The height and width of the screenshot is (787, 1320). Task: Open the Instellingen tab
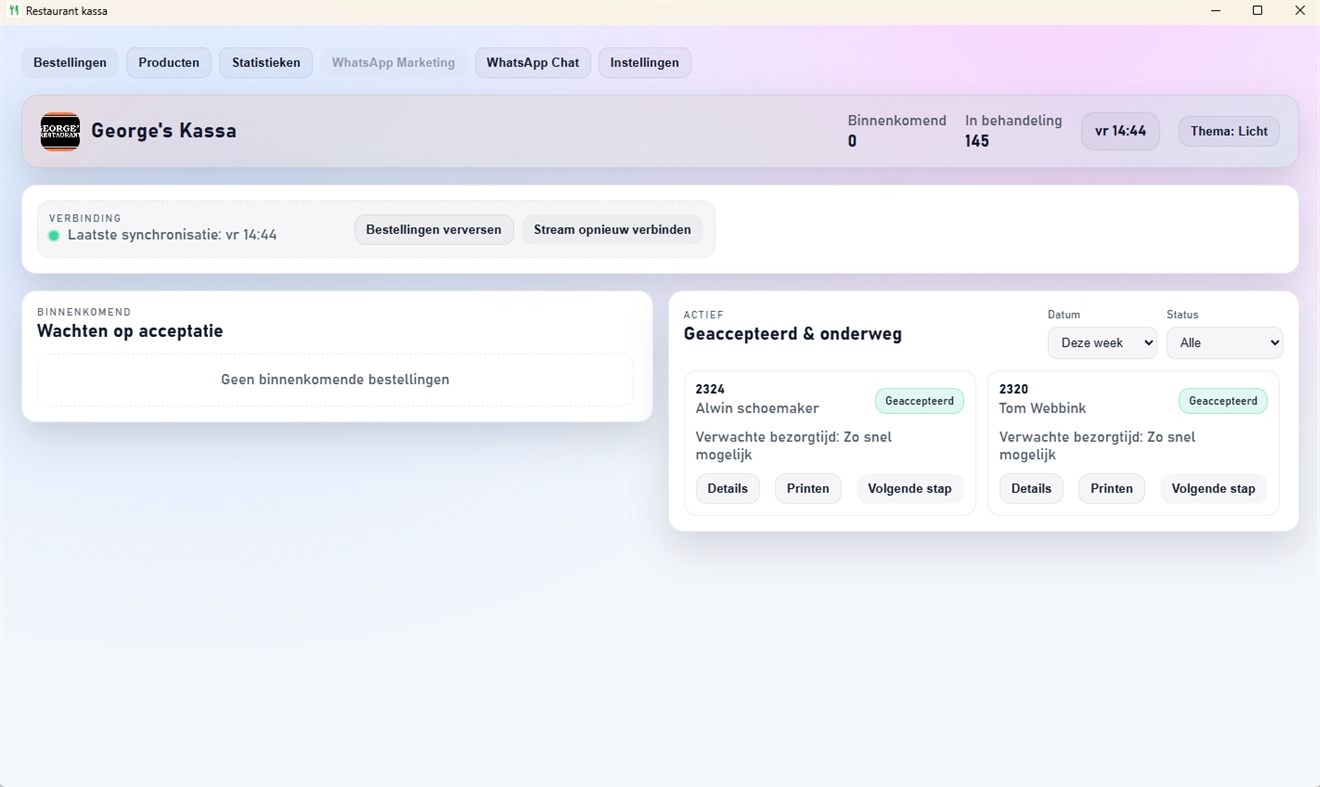[645, 62]
